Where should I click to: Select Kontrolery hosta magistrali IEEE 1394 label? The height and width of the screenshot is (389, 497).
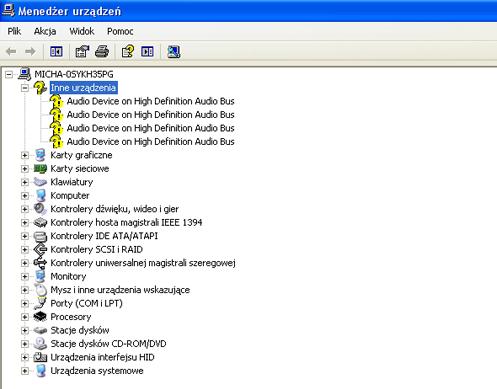point(126,222)
